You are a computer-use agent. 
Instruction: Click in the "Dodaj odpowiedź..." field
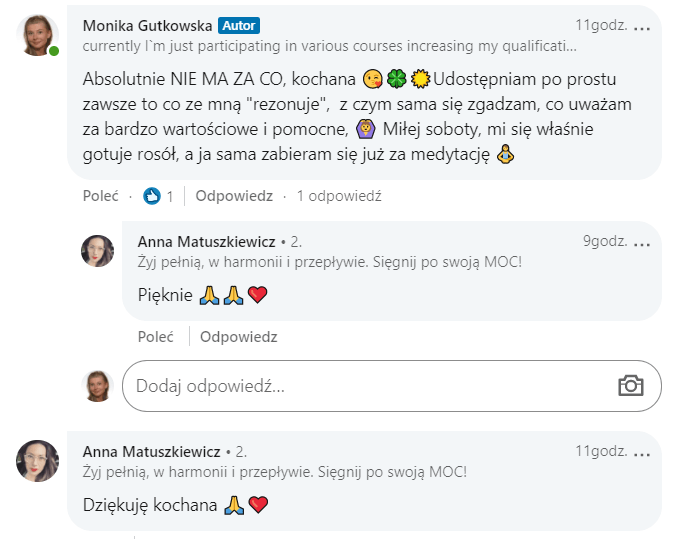tap(360, 386)
